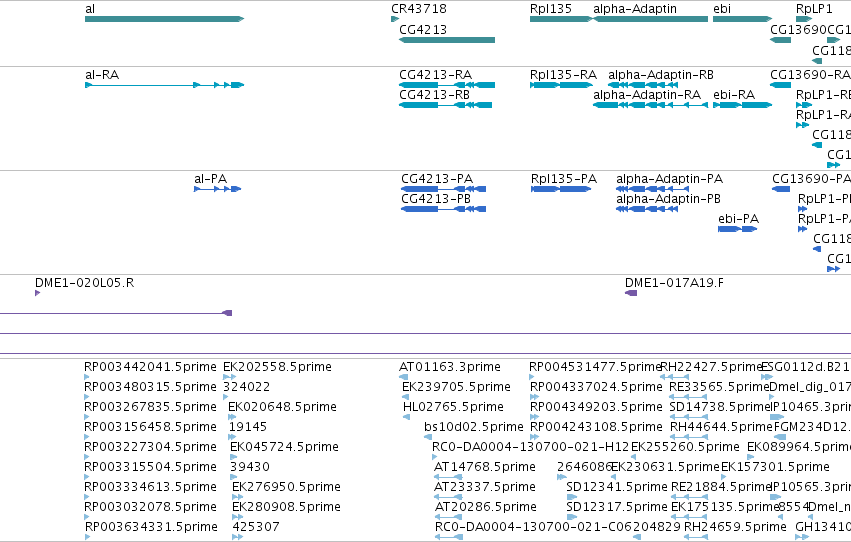The height and width of the screenshot is (542, 851).
Task: Select the CG13690-PA protein label
Action: coord(811,179)
